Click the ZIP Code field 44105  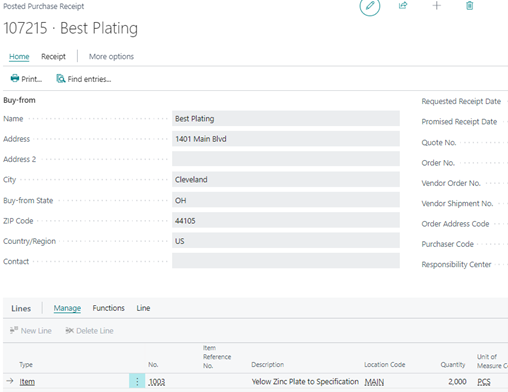click(286, 220)
